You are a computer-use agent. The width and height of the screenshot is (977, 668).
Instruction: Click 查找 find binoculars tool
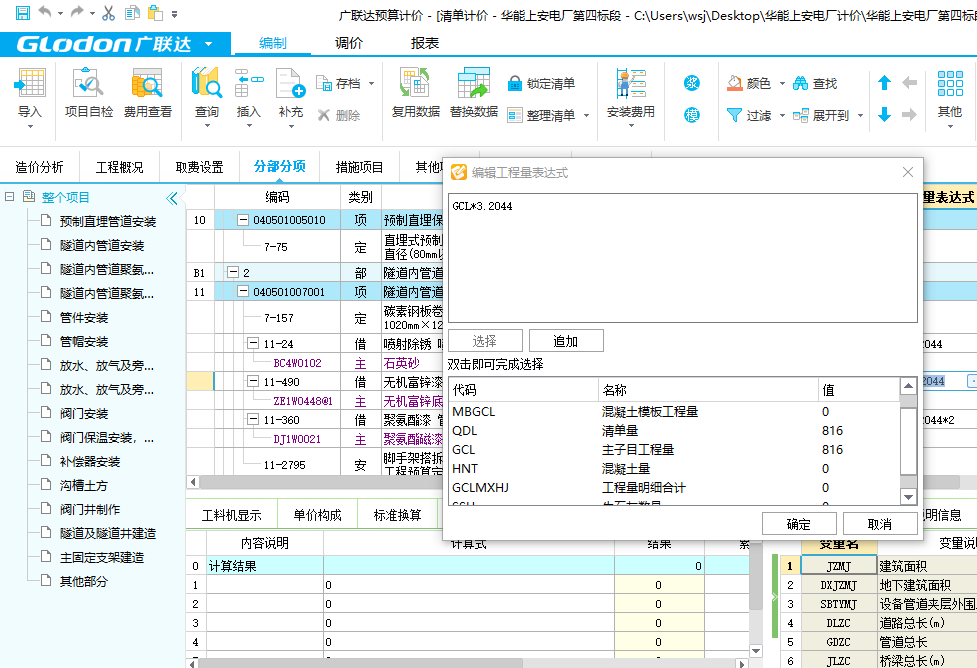(815, 83)
